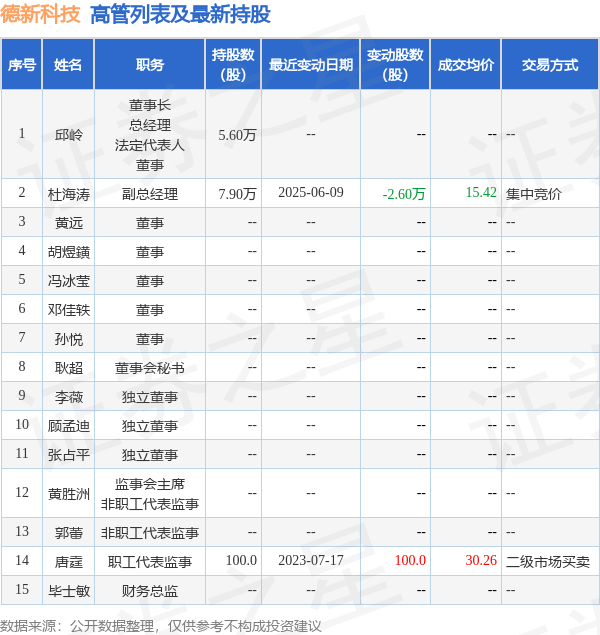Click 独立董事 in 李薇's row

(x=150, y=397)
